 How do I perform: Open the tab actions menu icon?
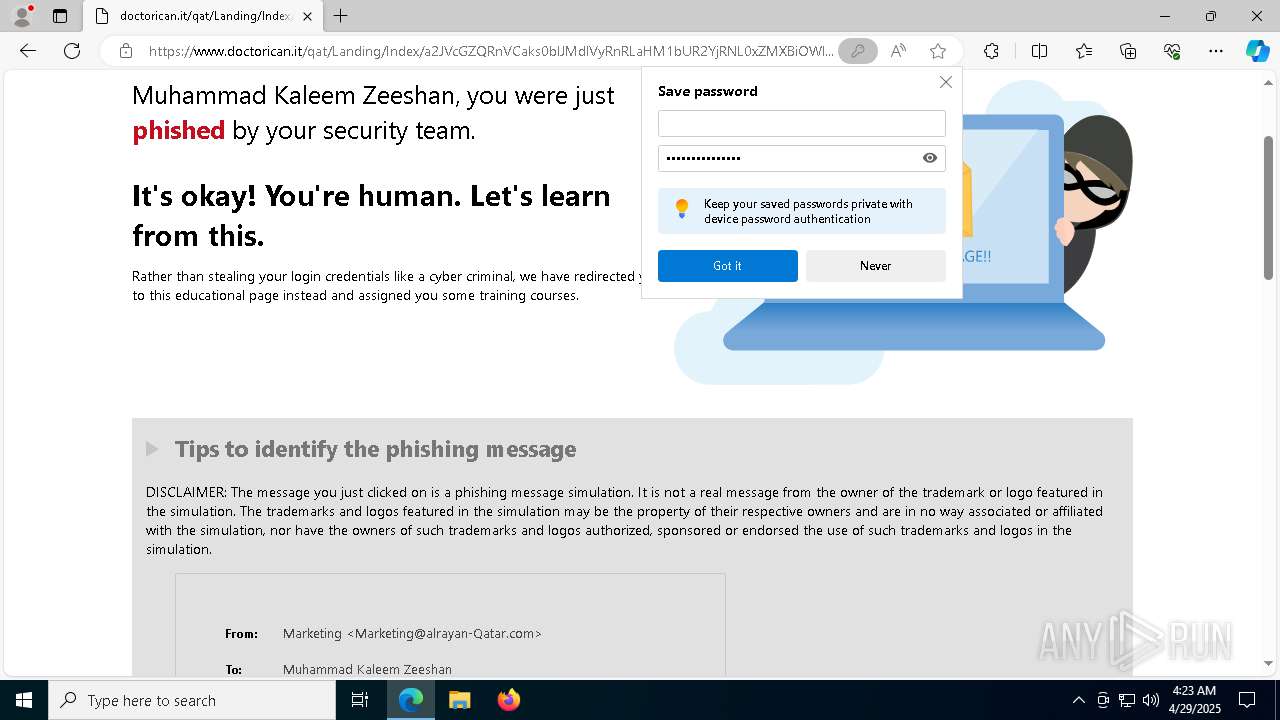point(60,16)
